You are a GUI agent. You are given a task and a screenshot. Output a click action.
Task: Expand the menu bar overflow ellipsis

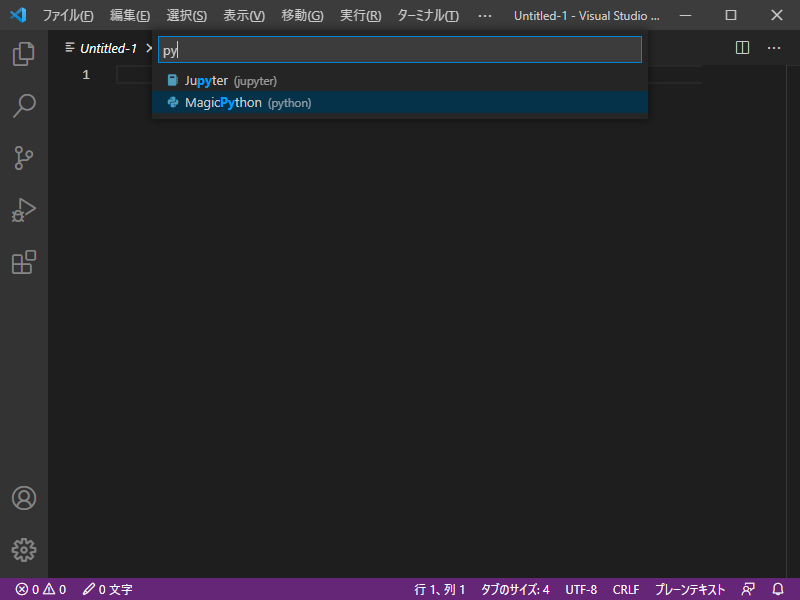coord(485,15)
